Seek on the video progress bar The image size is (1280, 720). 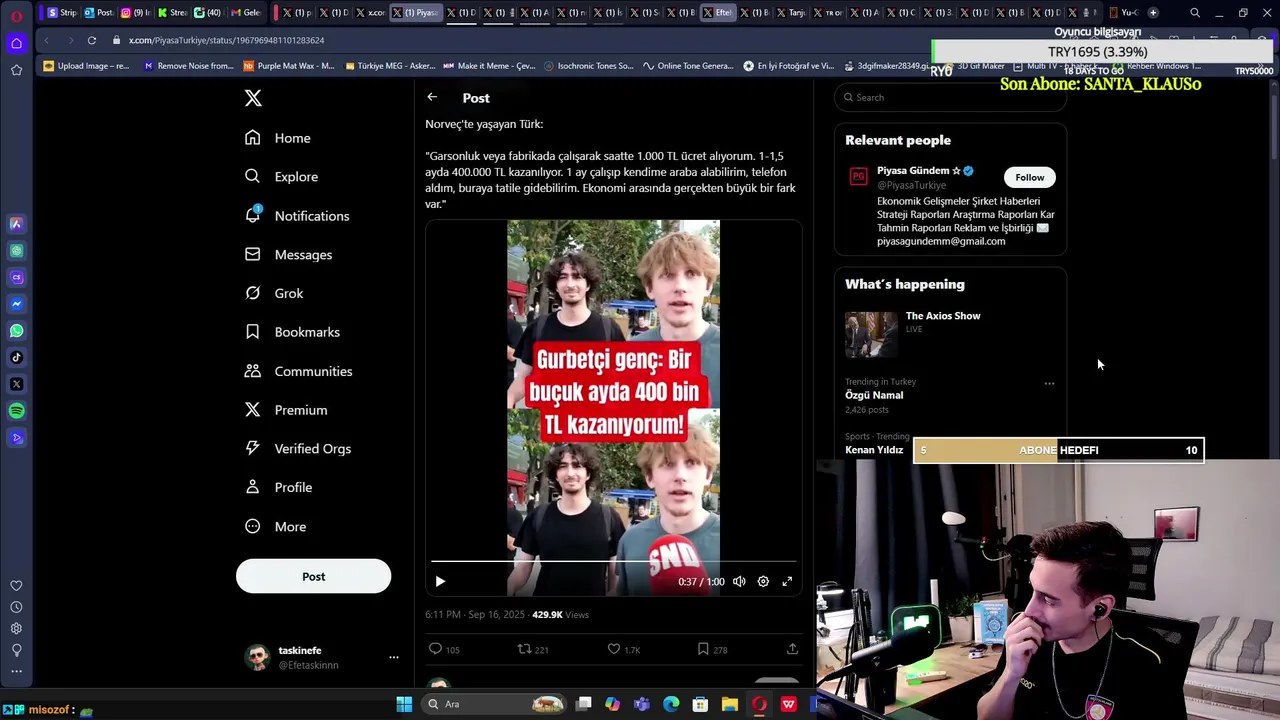(613, 562)
